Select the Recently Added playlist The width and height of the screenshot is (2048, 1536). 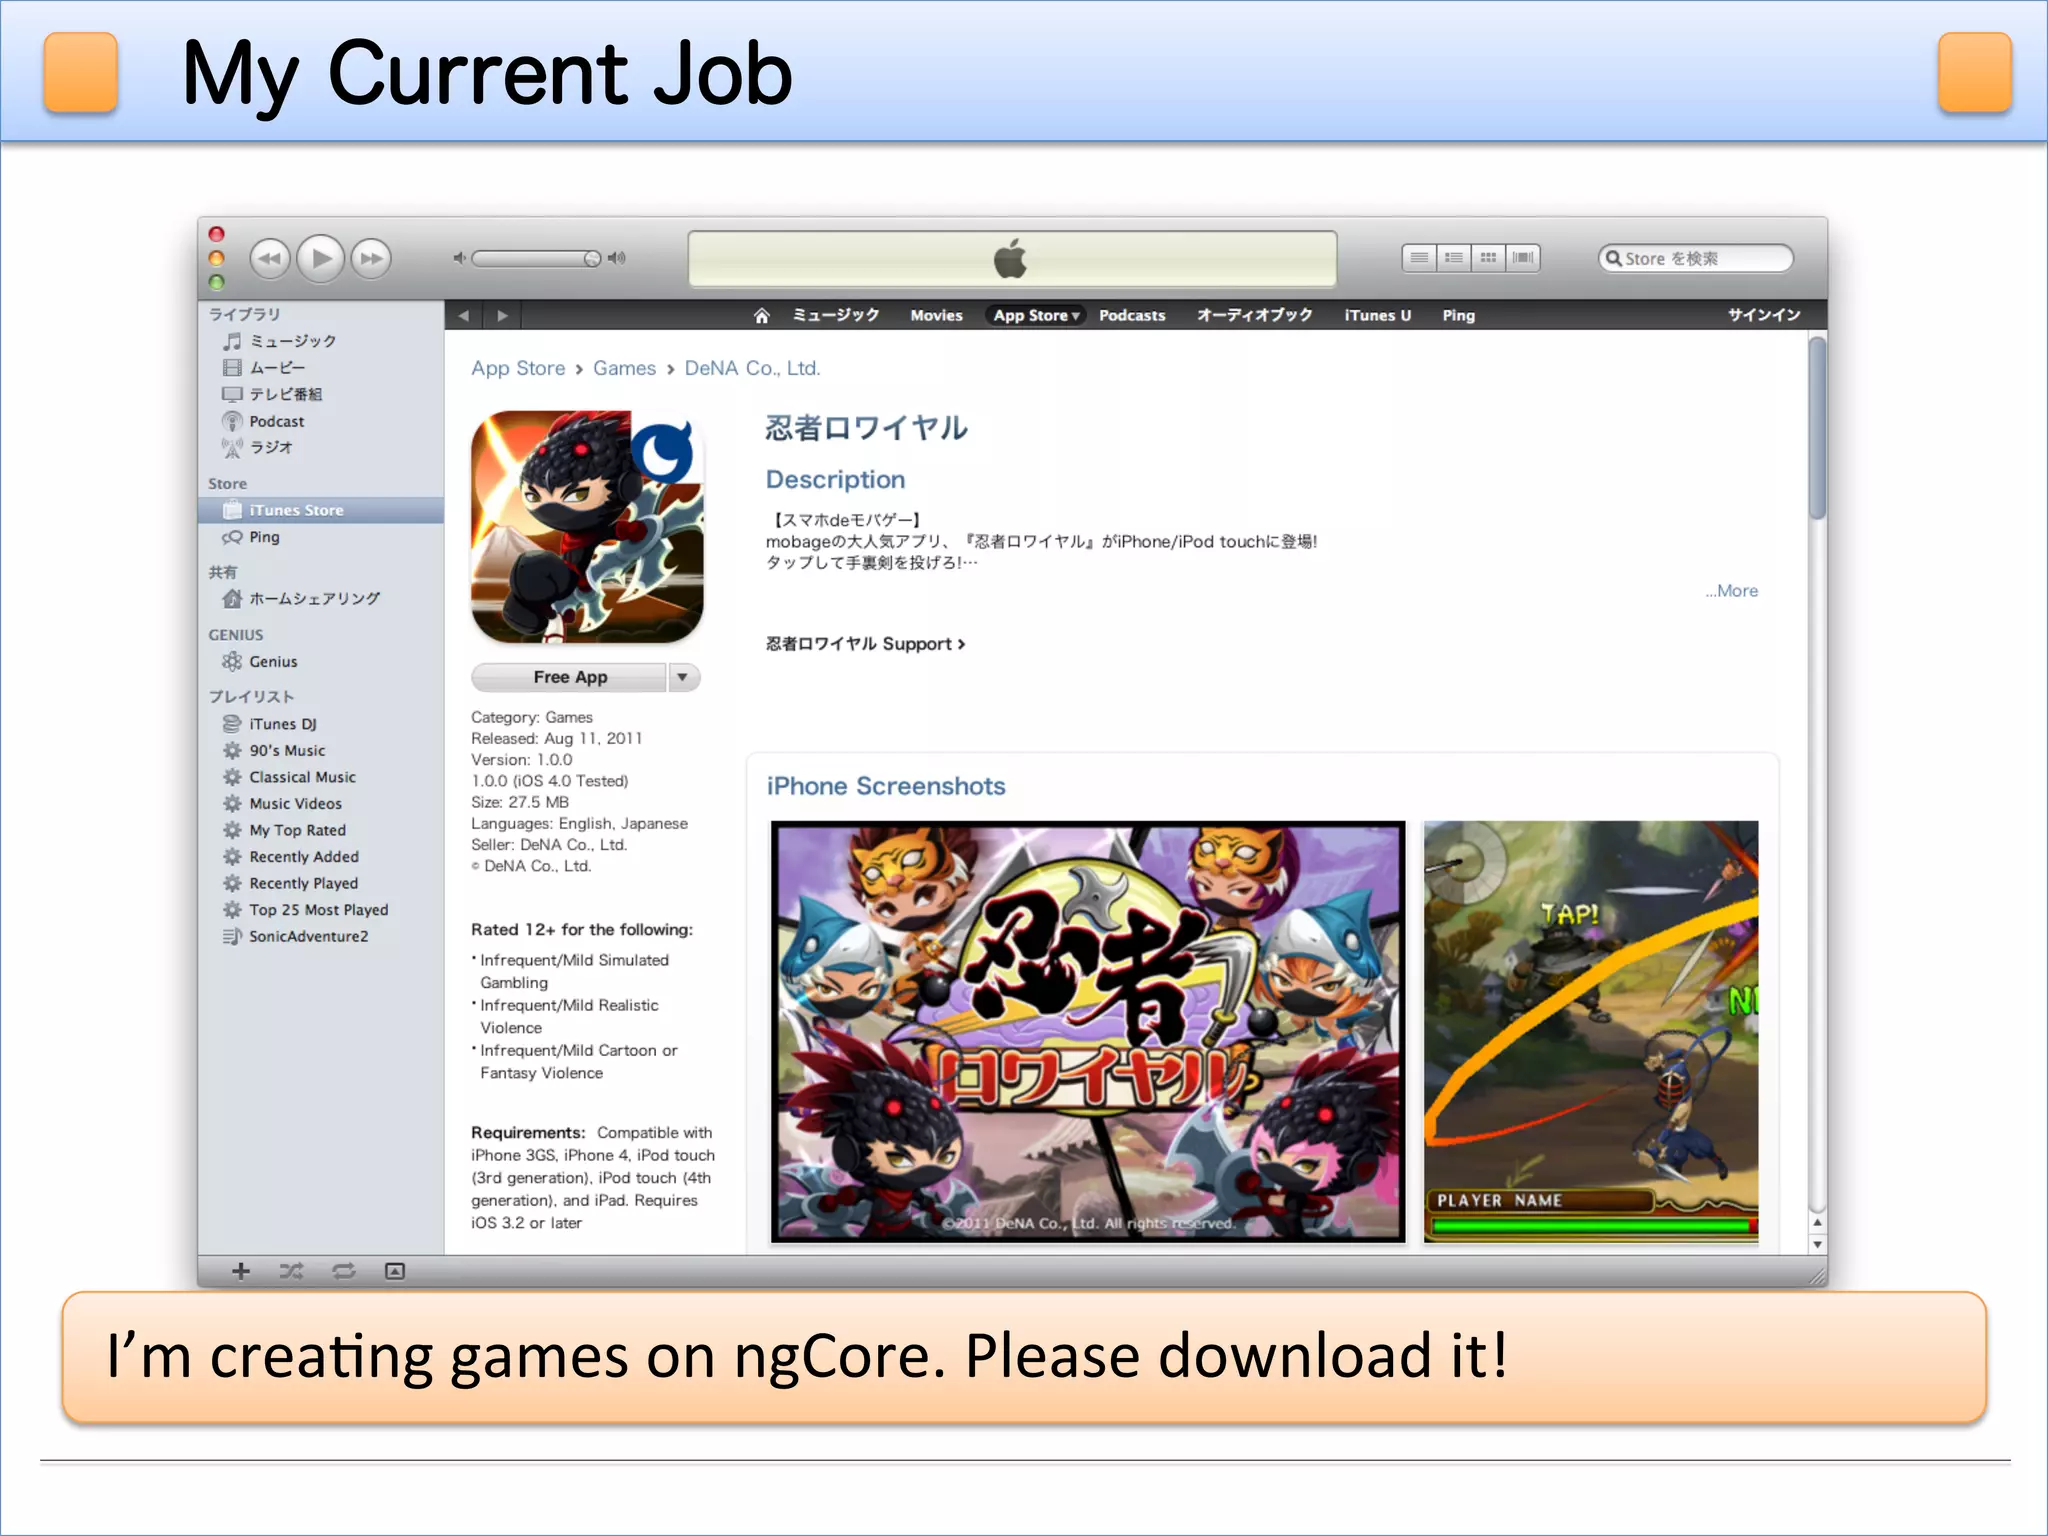[320, 857]
